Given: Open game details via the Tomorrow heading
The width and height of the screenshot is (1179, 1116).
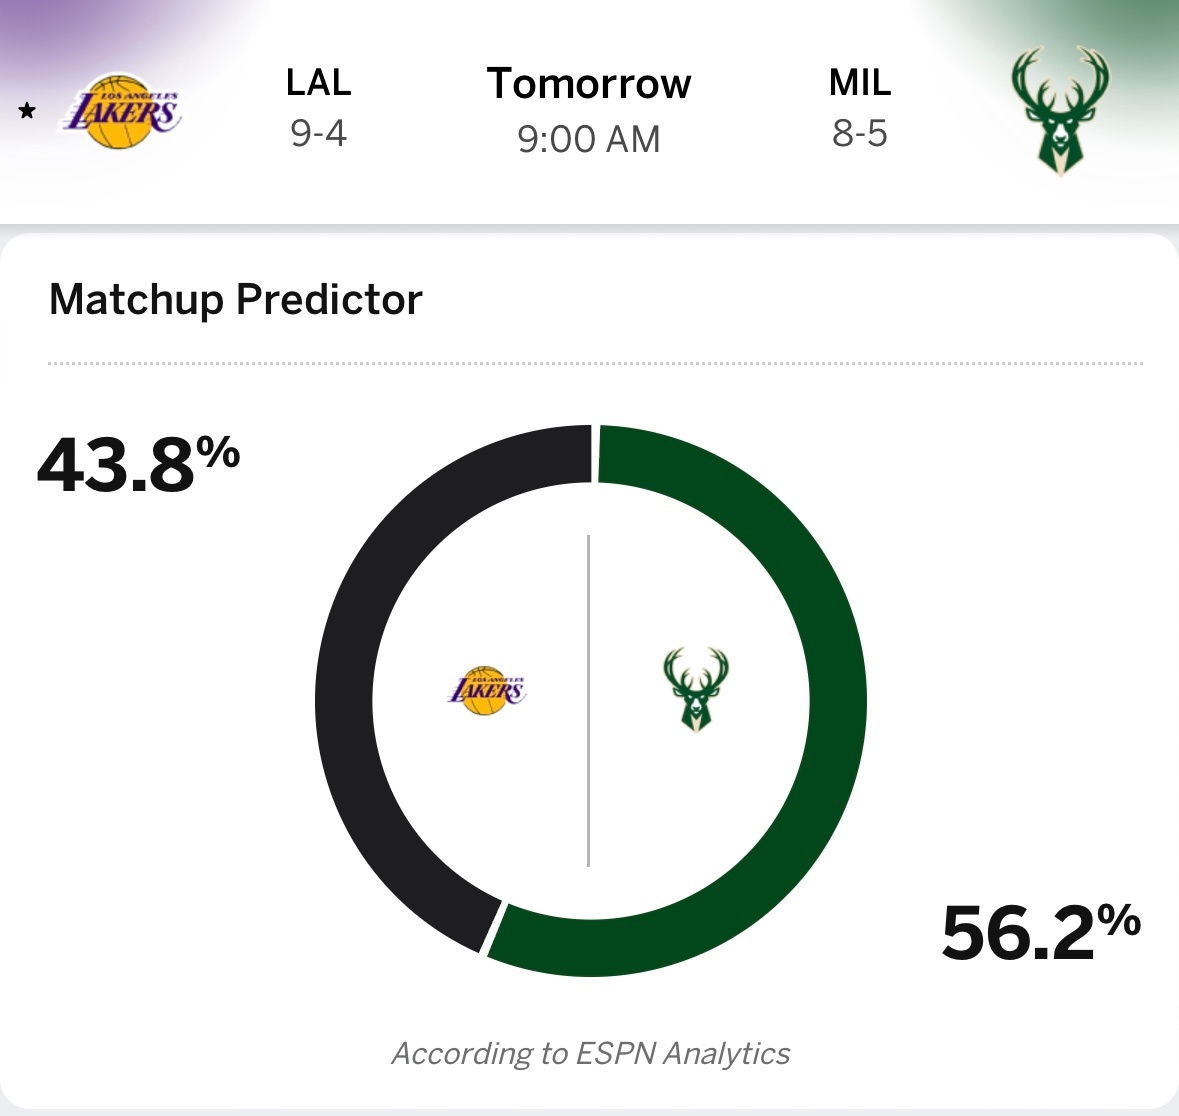Looking at the screenshot, I should pyautogui.click(x=588, y=84).
